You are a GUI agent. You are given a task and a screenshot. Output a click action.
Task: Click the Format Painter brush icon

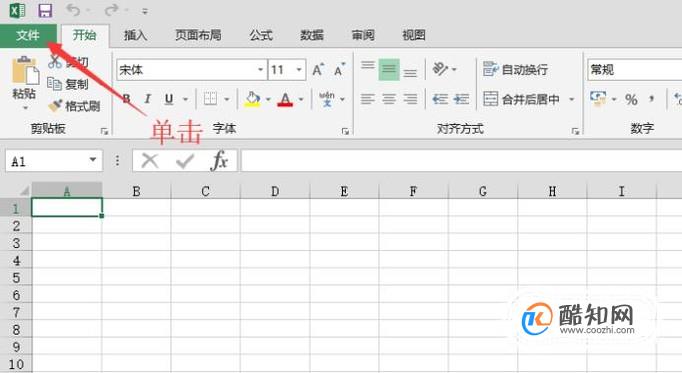point(55,105)
